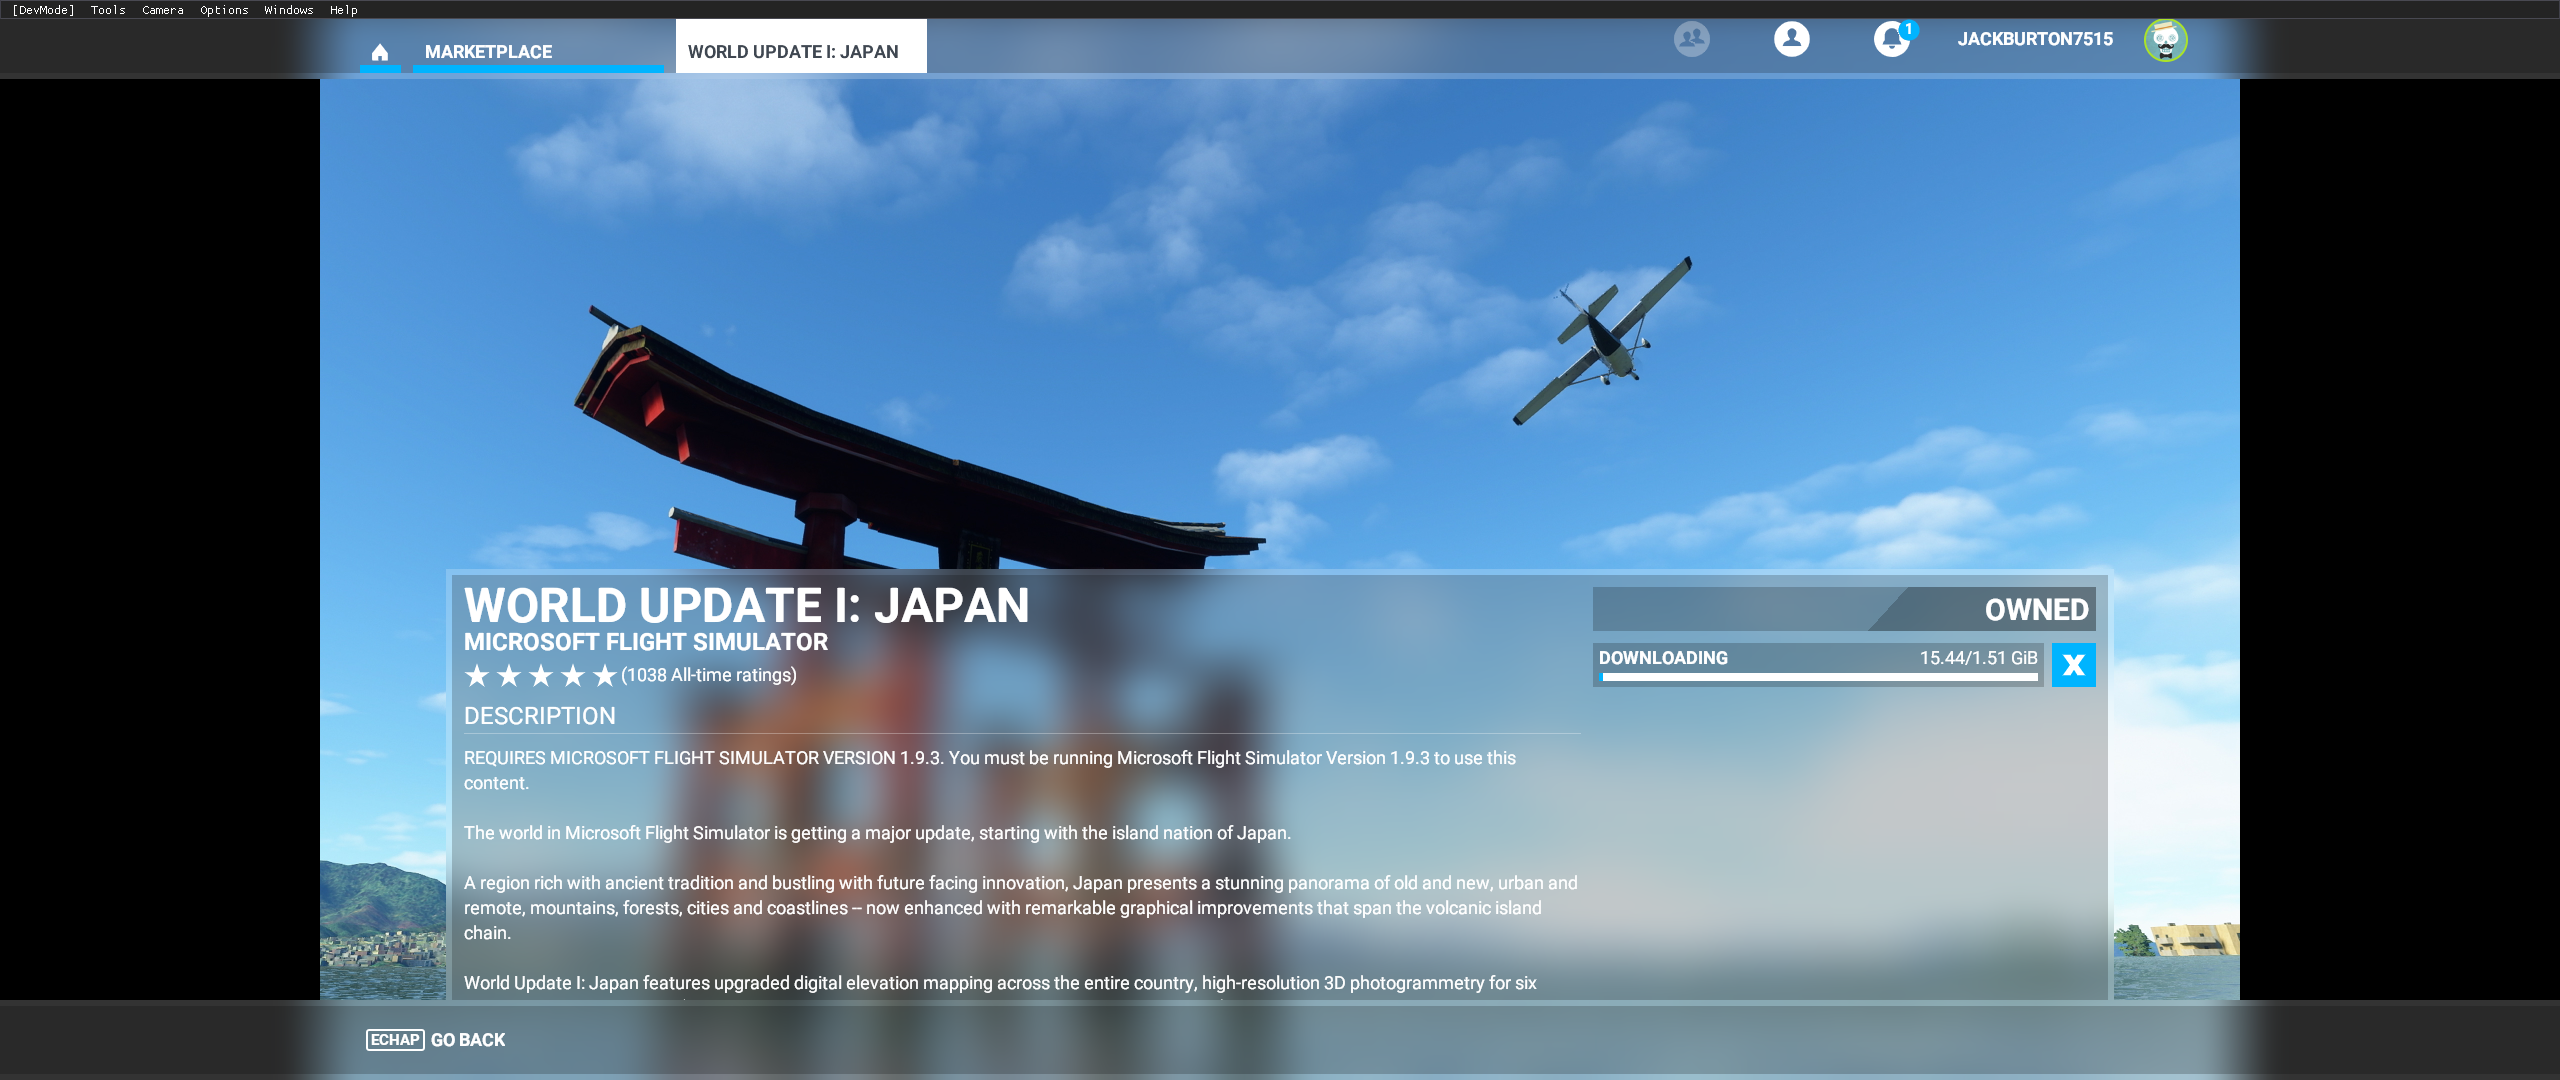Go to the home screen icon
This screenshot has height=1080, width=2560.
(380, 52)
